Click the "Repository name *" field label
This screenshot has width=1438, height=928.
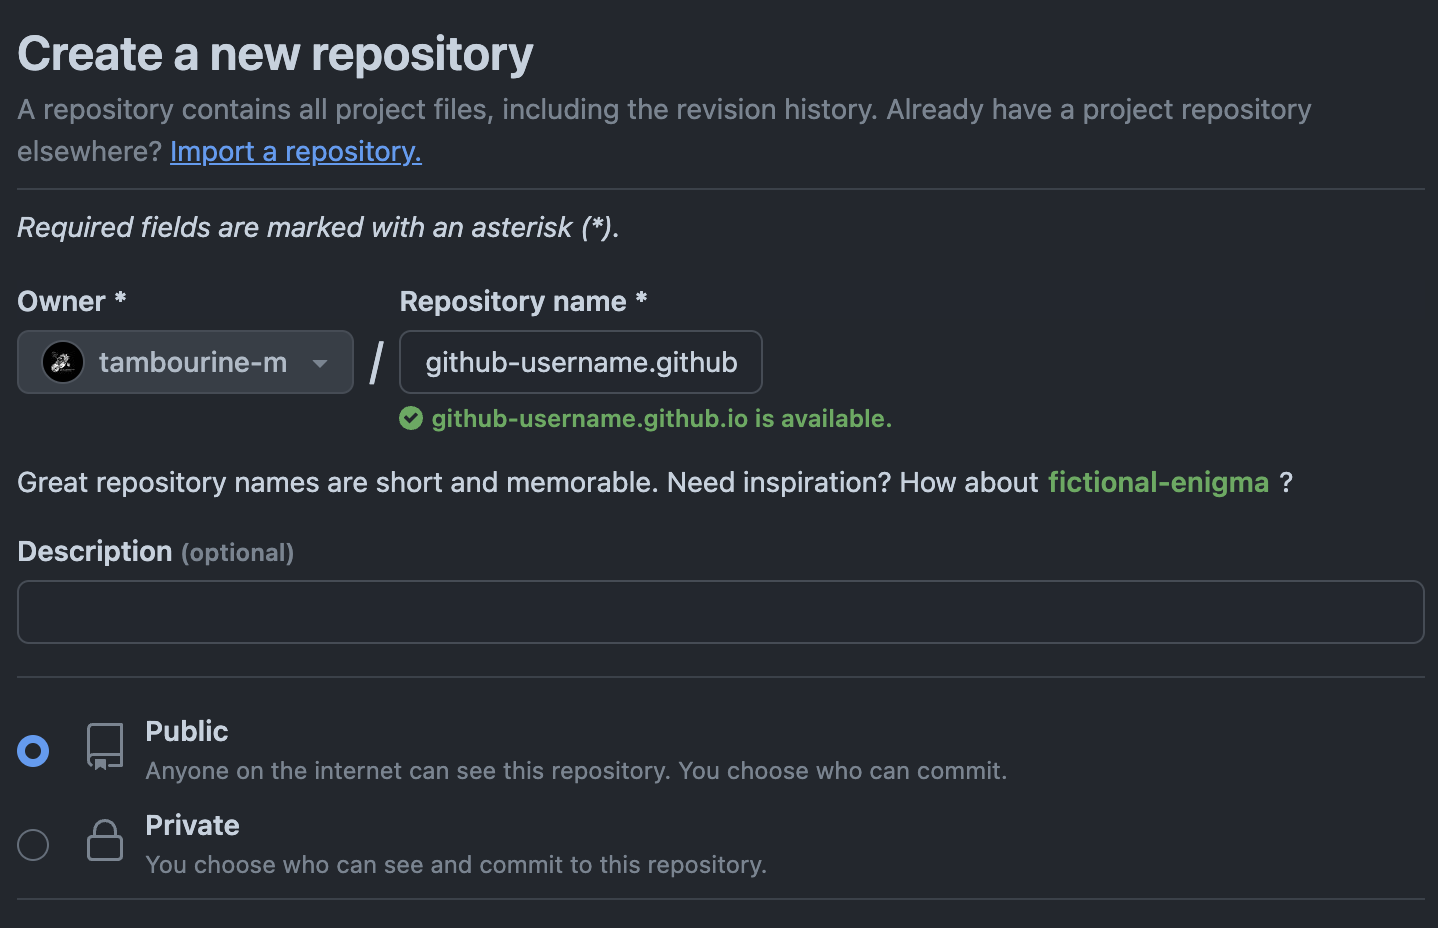522,301
